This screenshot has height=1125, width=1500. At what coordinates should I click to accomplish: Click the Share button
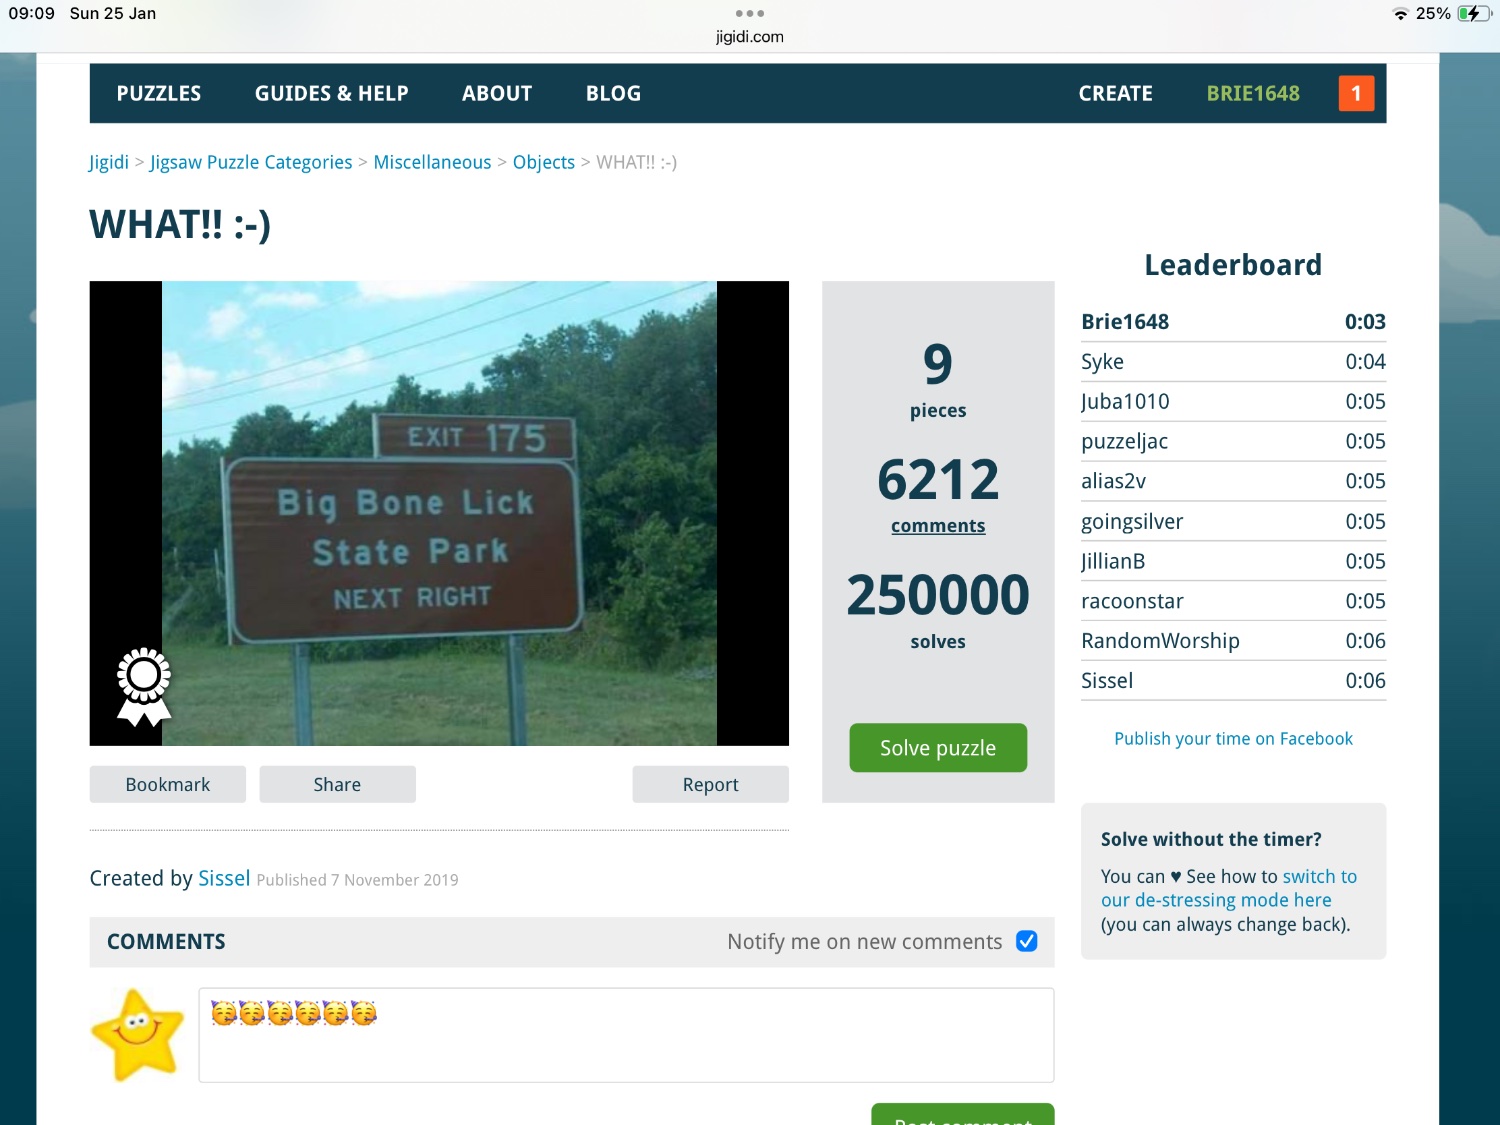pos(337,784)
